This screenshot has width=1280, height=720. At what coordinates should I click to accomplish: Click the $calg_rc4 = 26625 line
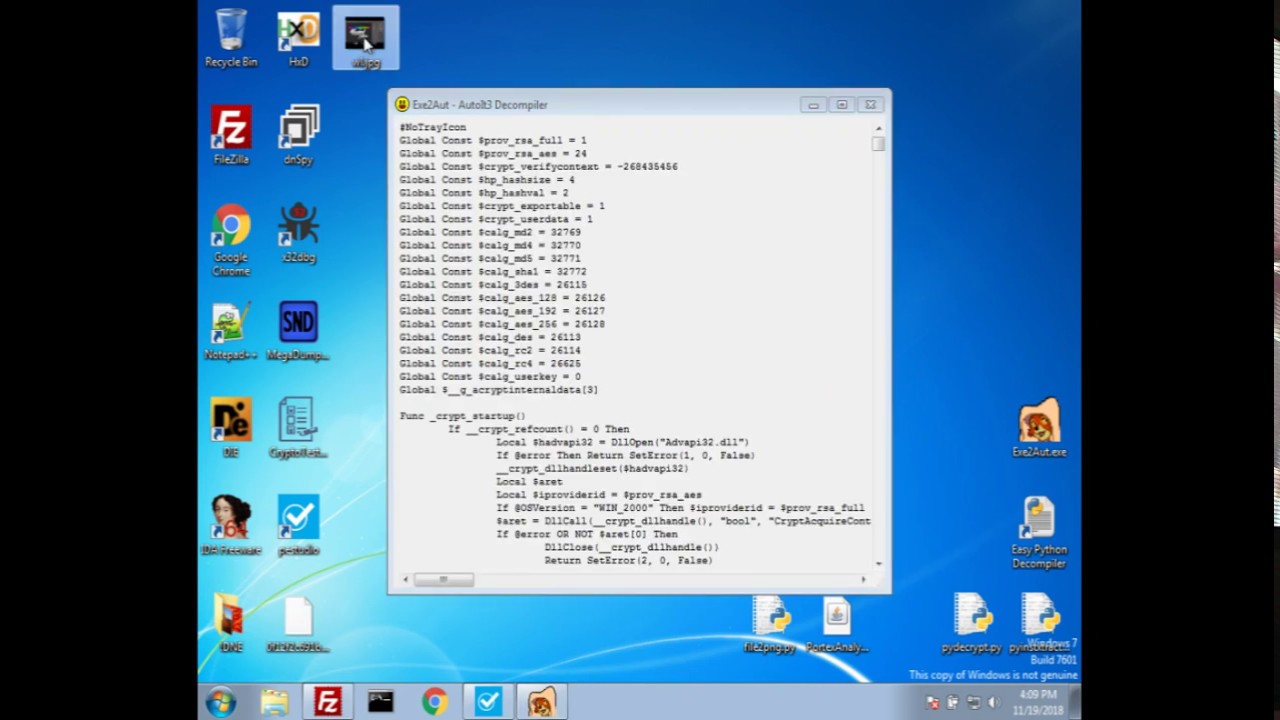click(x=490, y=363)
